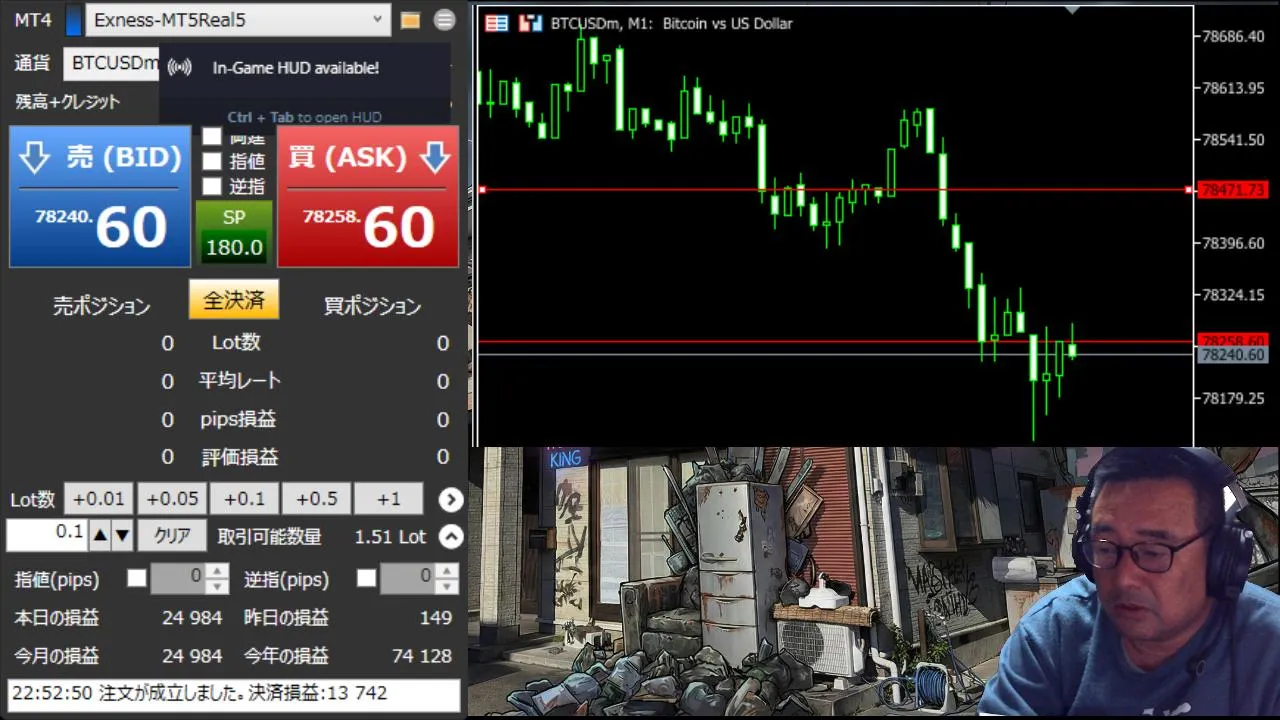Viewport: 1280px width, 720px height.
Task: Decrement the 逆指(pips) spinner down arrow
Action: tap(448, 585)
